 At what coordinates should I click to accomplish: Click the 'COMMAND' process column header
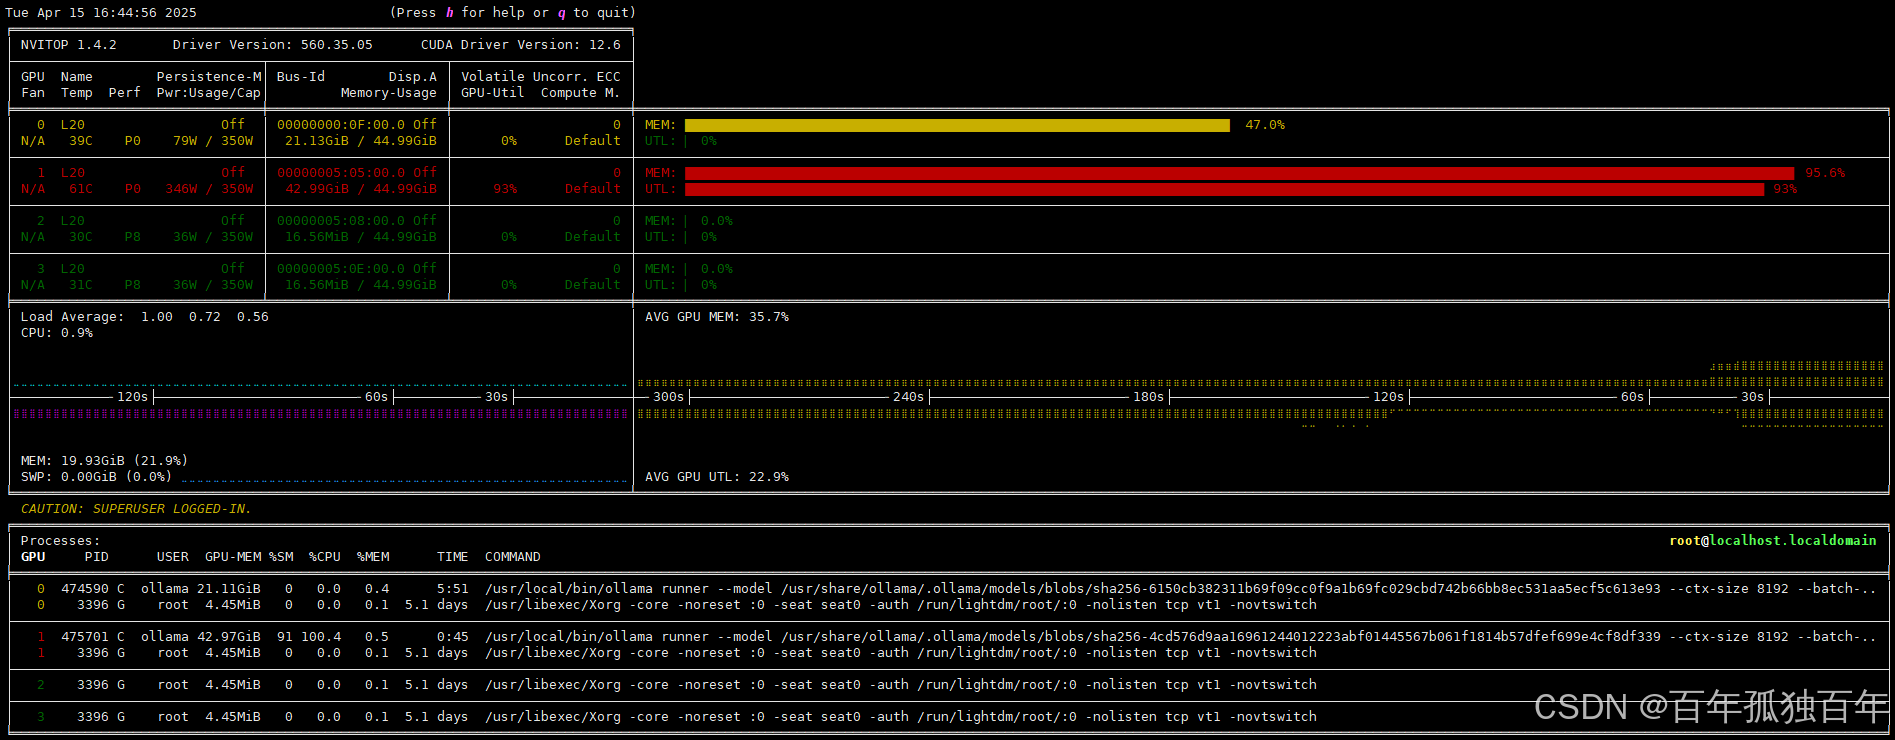pos(513,557)
